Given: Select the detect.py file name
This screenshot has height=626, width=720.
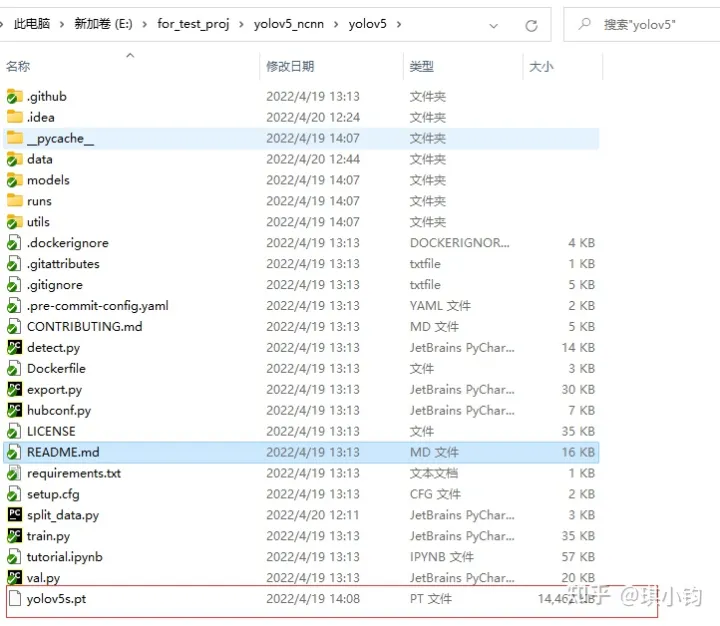Looking at the screenshot, I should (x=53, y=348).
